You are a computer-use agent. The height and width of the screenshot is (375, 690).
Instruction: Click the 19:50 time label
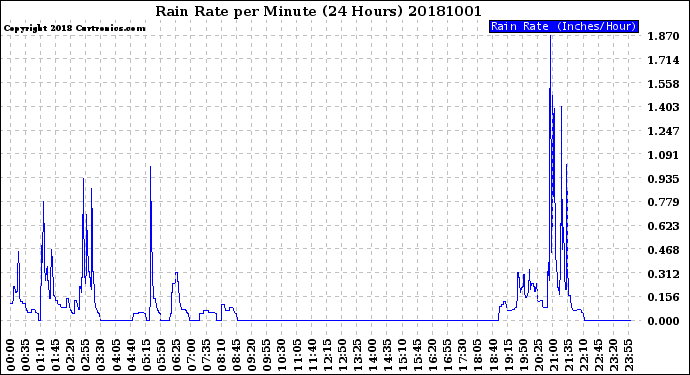523,355
